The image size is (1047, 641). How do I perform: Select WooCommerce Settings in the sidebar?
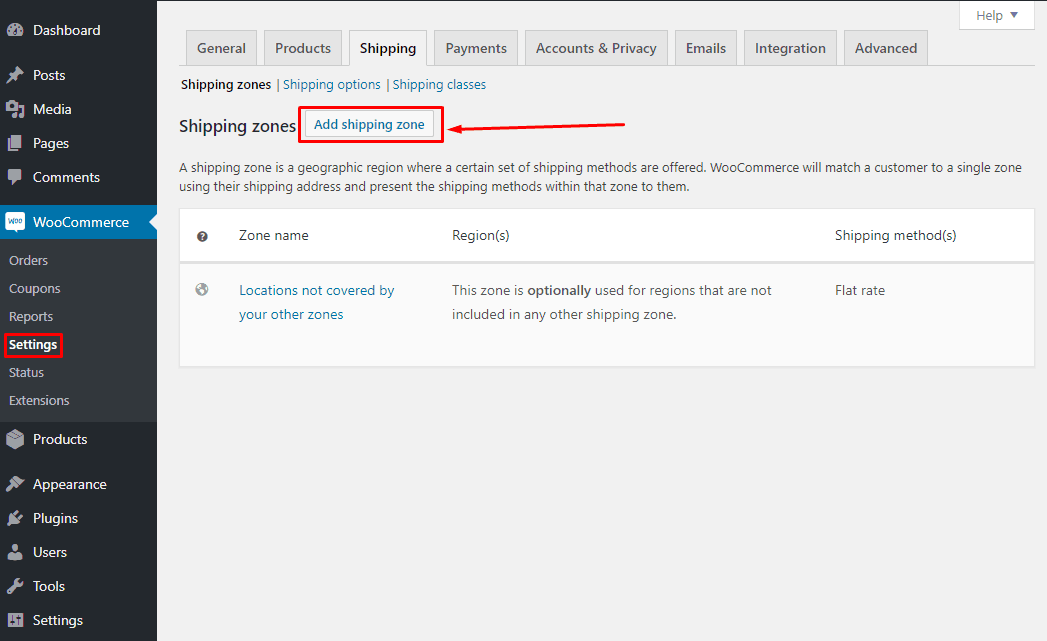pyautogui.click(x=33, y=344)
